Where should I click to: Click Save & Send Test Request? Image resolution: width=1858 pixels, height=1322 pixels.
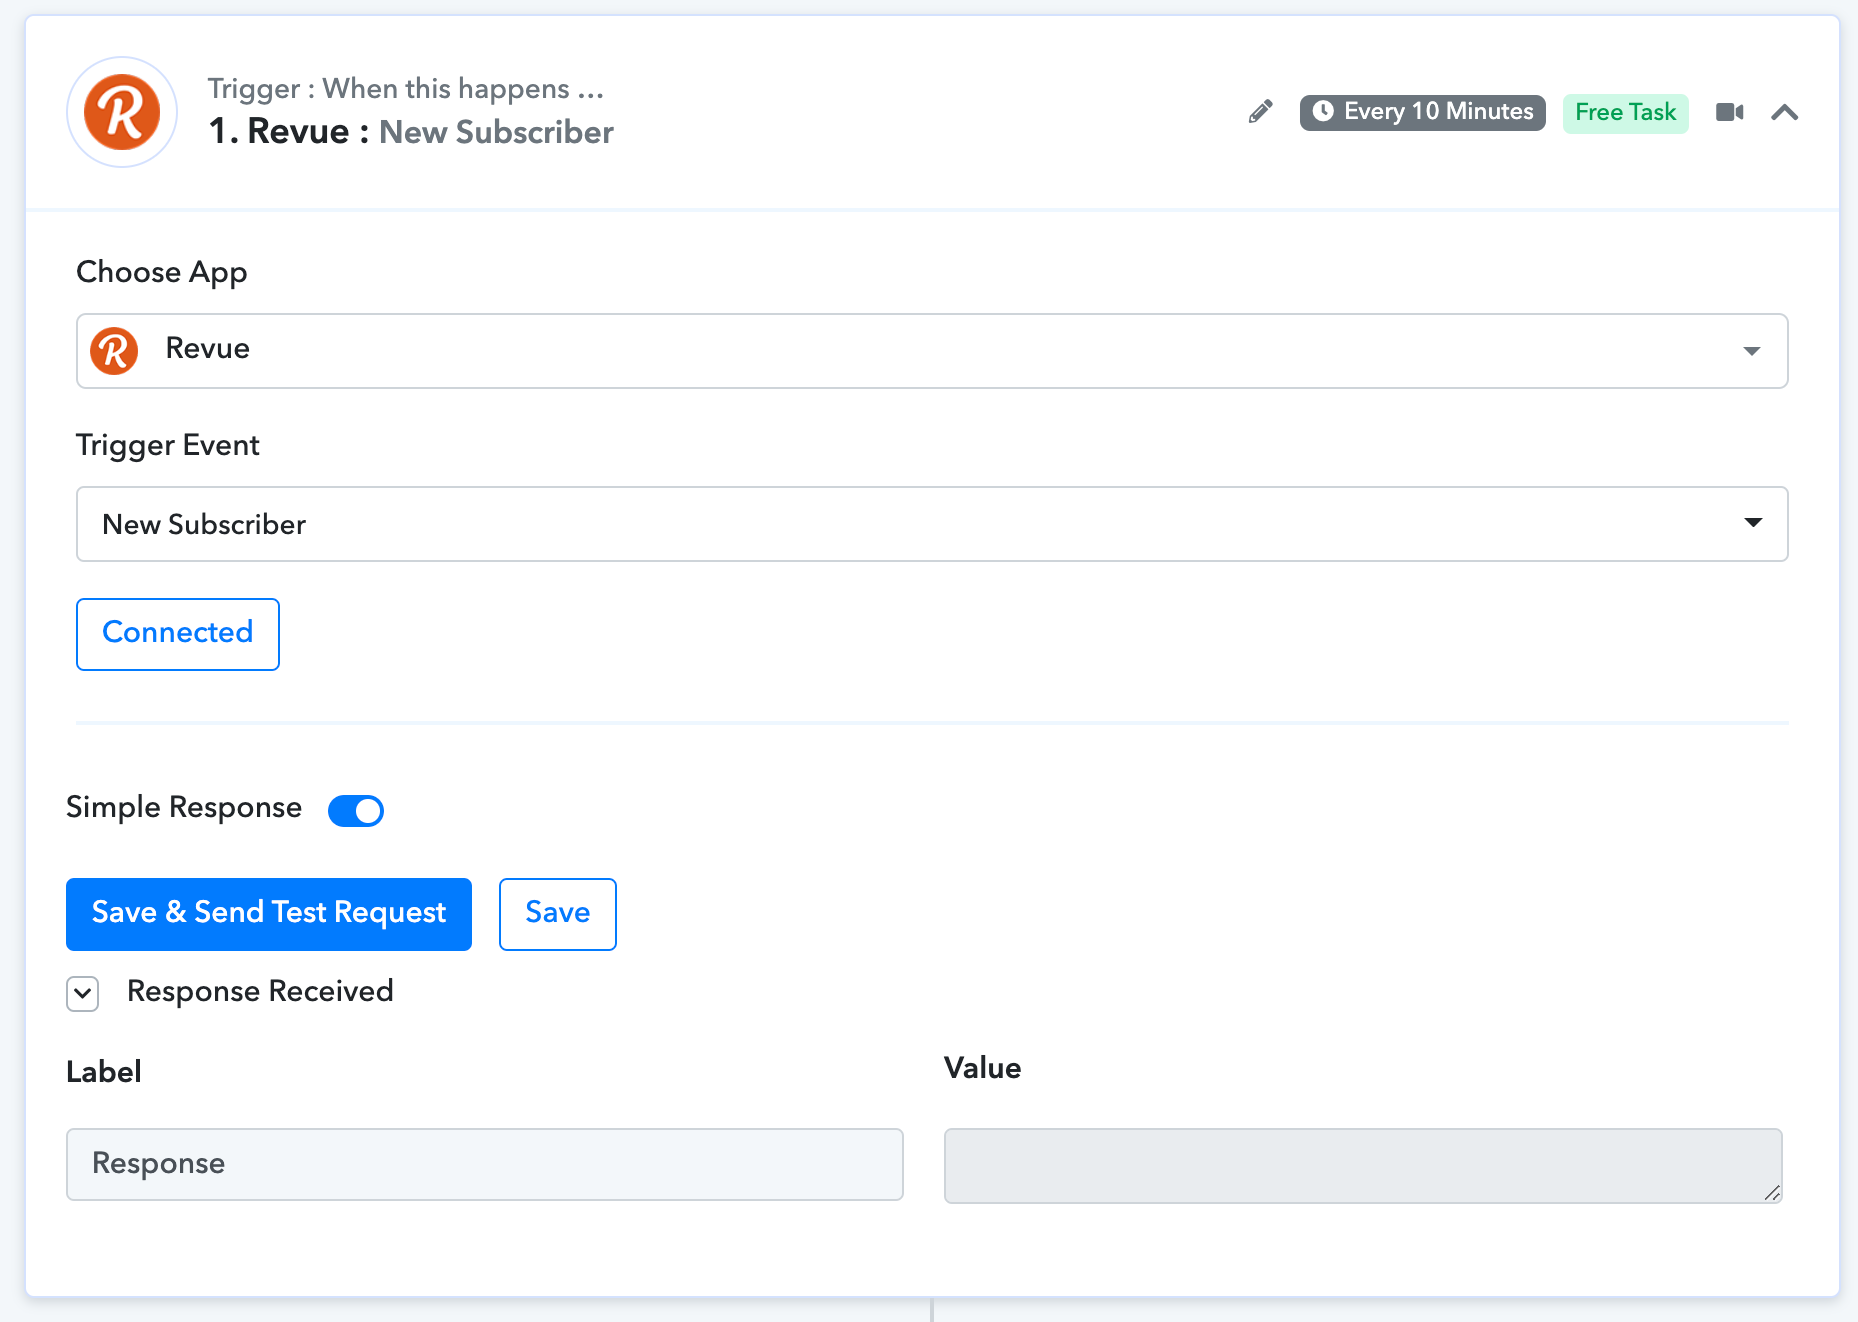coord(269,914)
